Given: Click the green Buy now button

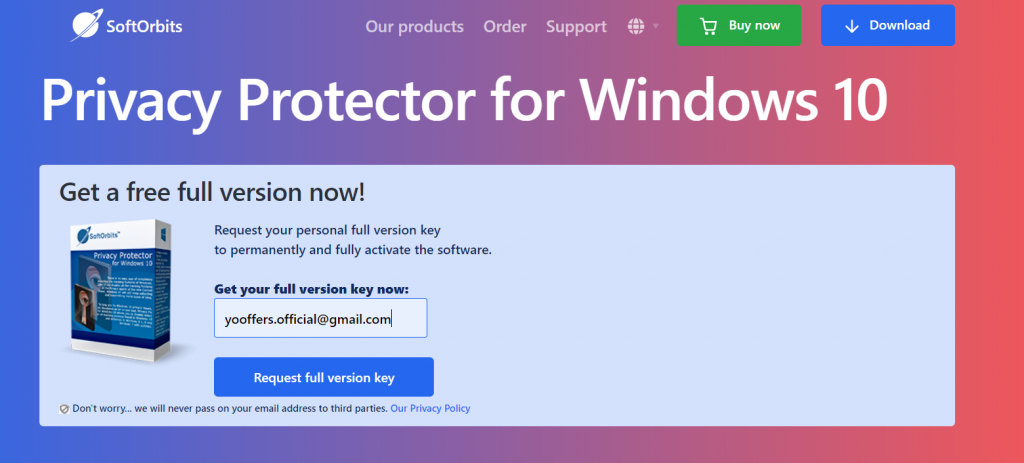Looking at the screenshot, I should coord(739,25).
